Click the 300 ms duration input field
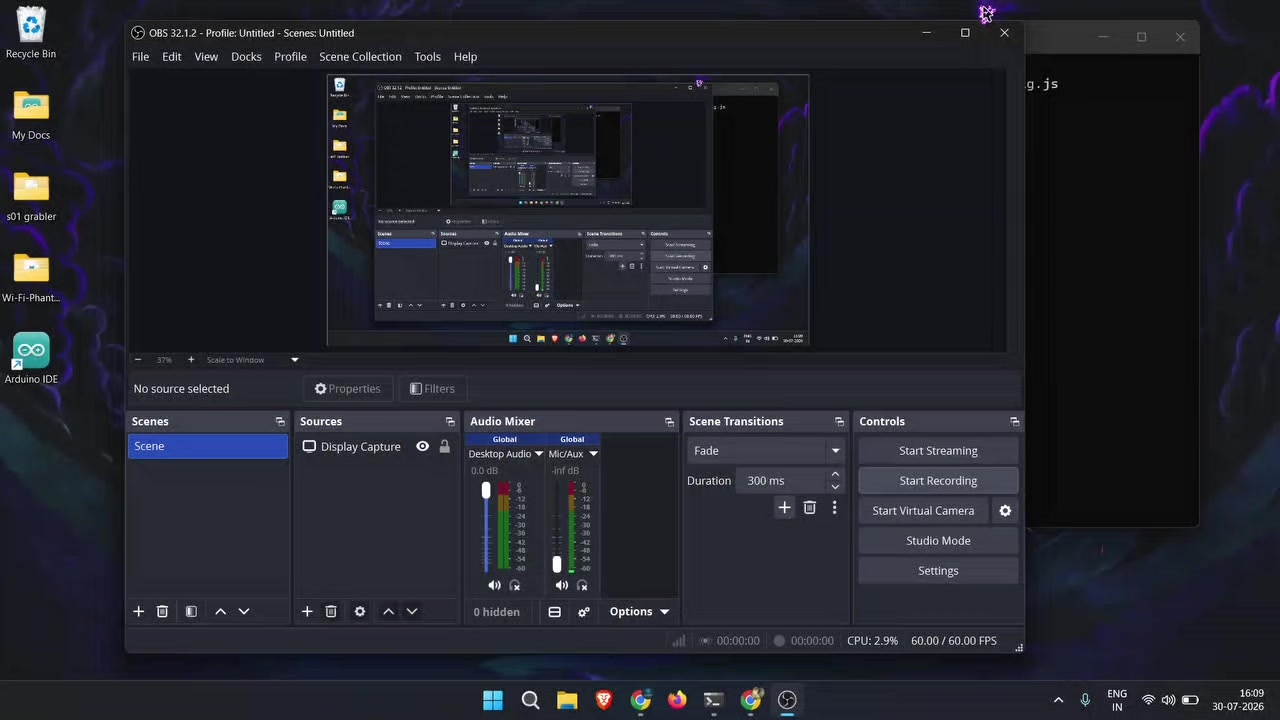This screenshot has height=720, width=1280. (782, 481)
